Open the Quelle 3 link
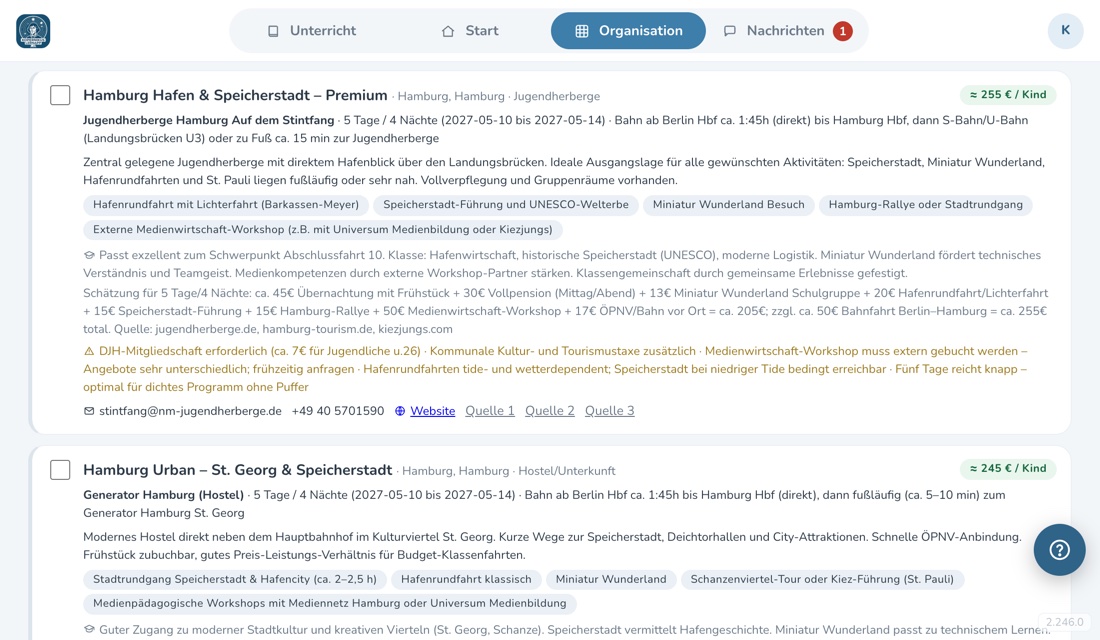The height and width of the screenshot is (640, 1100). [x=609, y=411]
